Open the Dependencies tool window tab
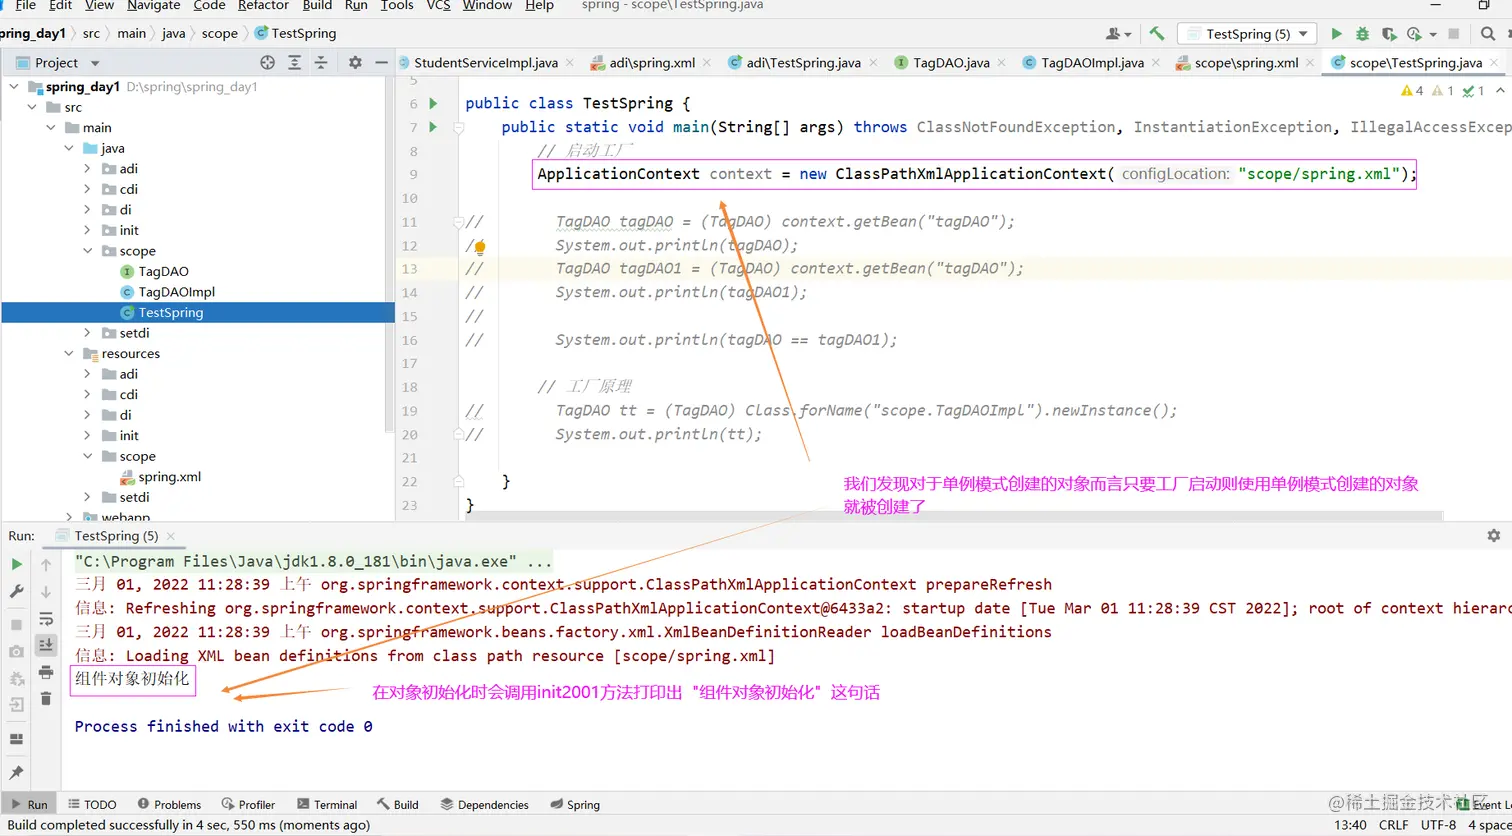The image size is (1512, 836). coord(485,804)
